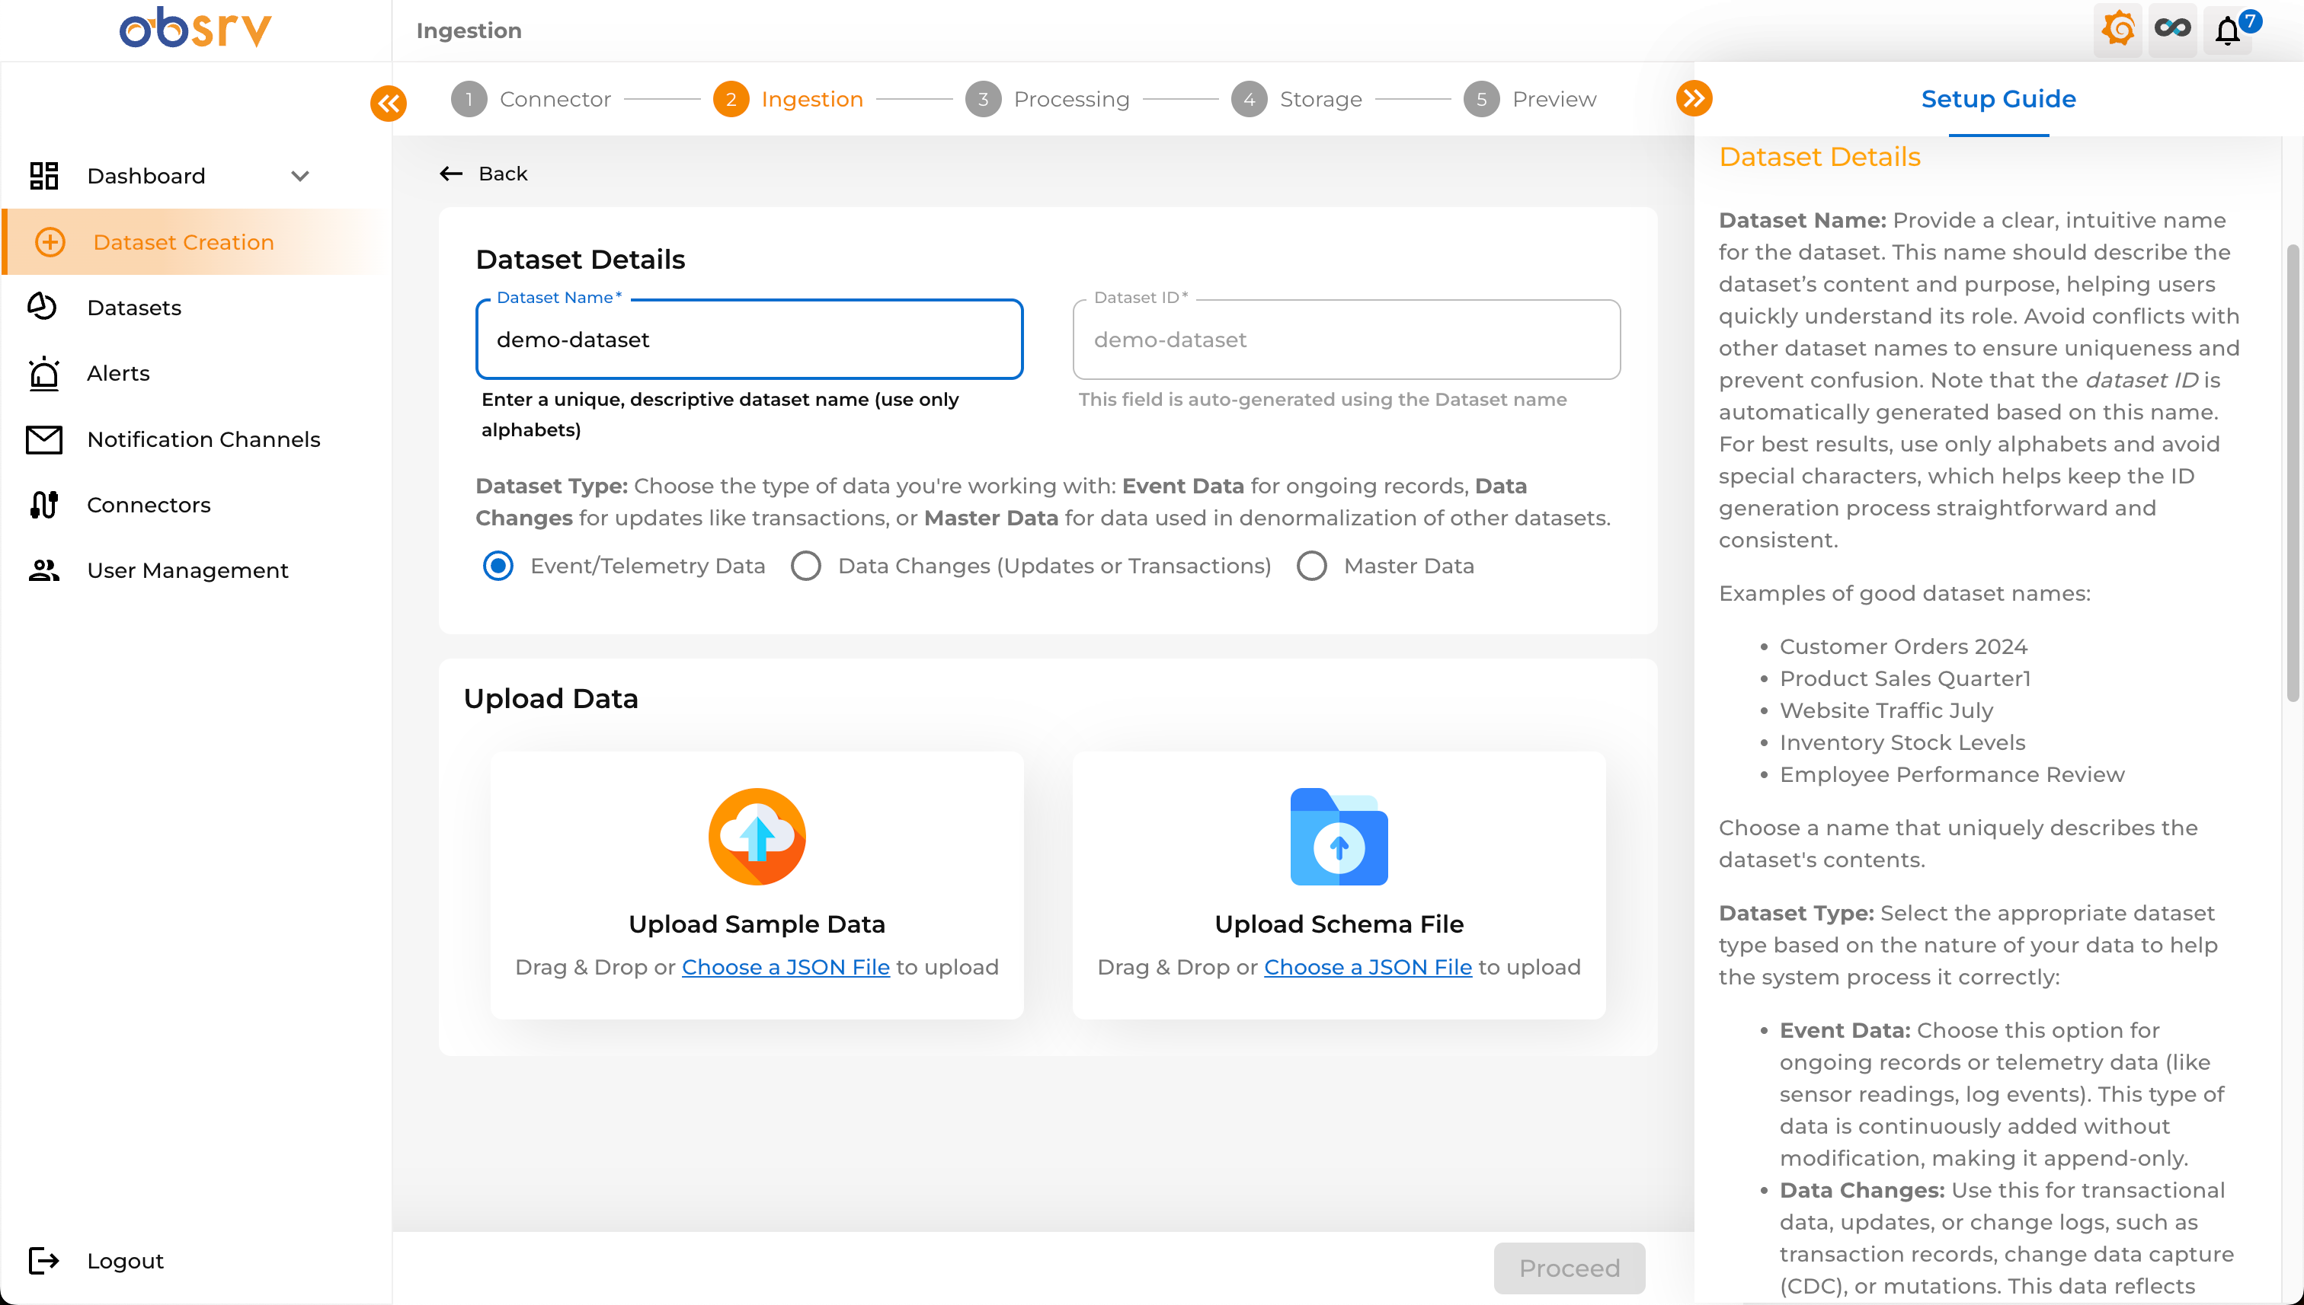The height and width of the screenshot is (1305, 2304).
Task: Open Grafana from the top bar icon
Action: tap(2118, 29)
